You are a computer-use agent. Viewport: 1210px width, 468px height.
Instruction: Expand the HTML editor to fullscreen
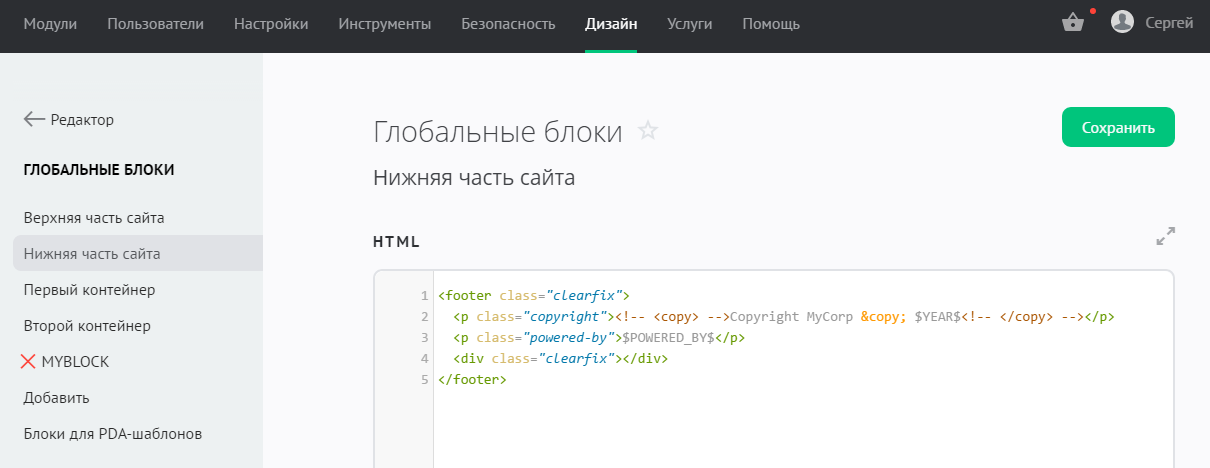(x=1165, y=237)
